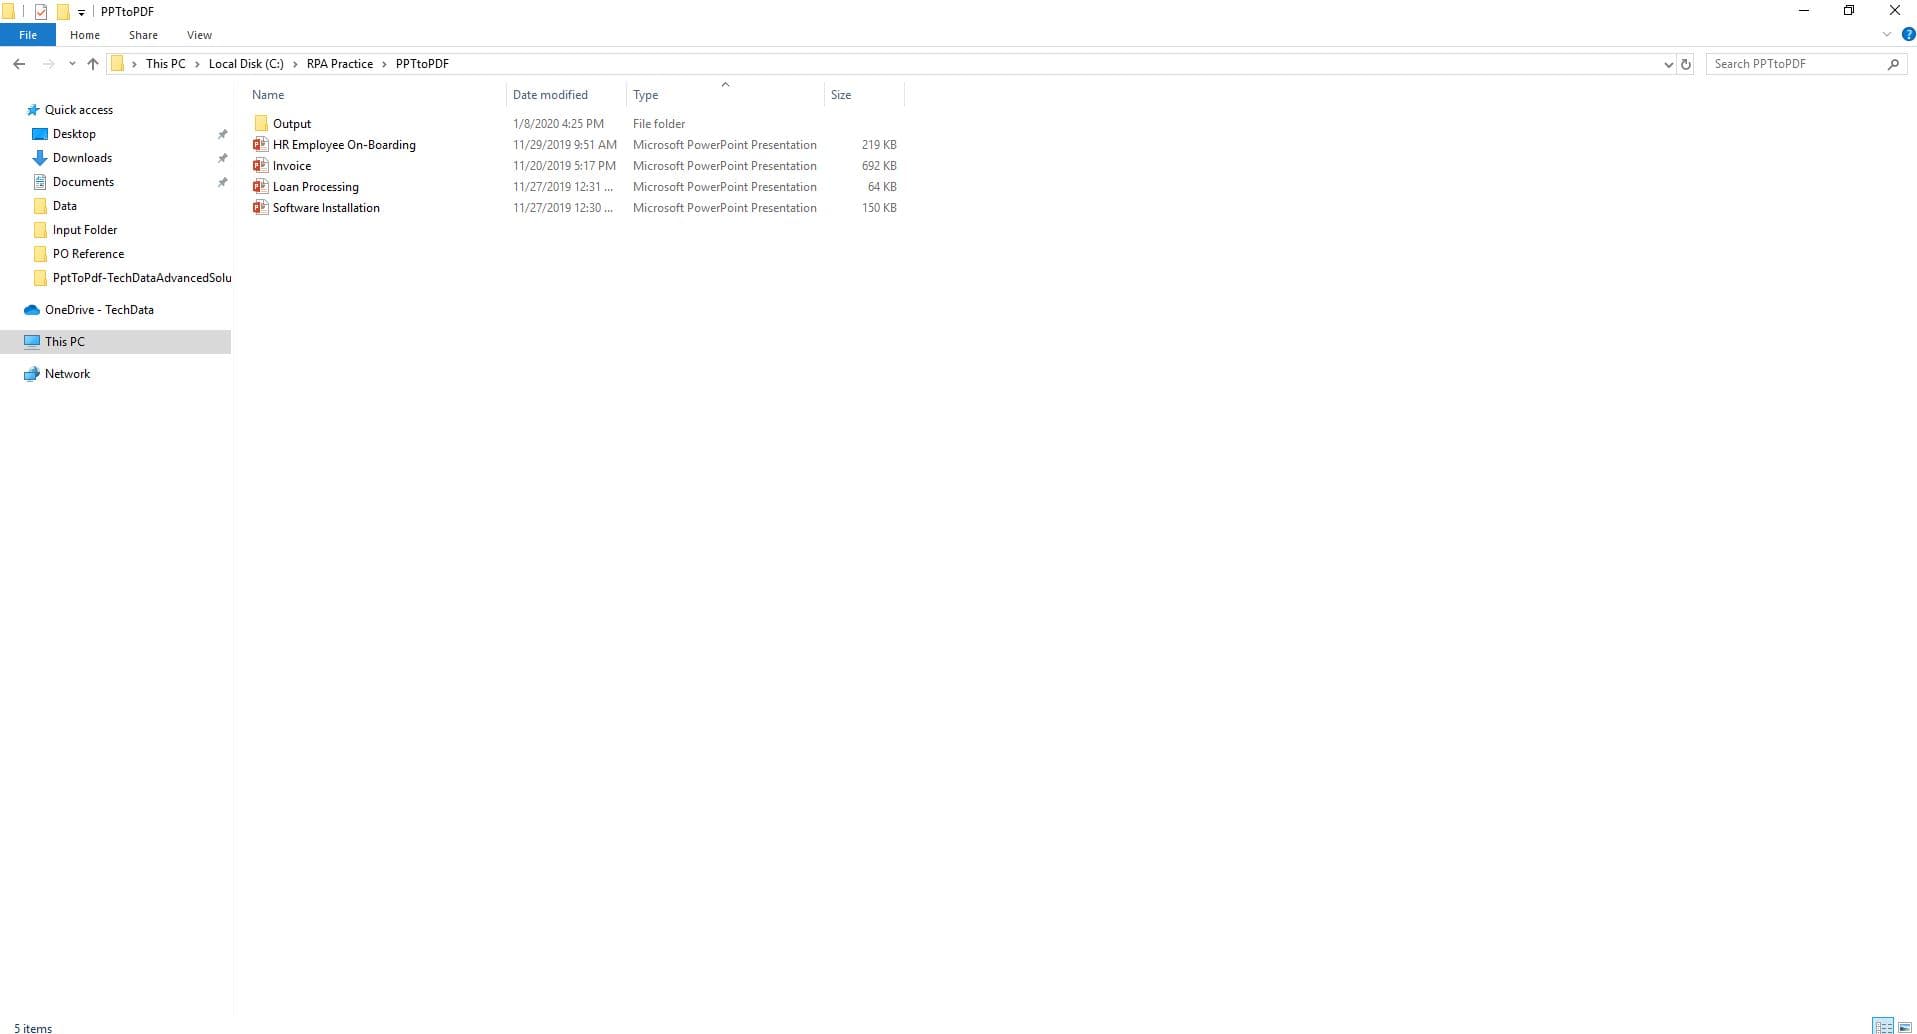Click the Search PPTtoPDF field
The height and width of the screenshot is (1034, 1917).
pos(1797,64)
